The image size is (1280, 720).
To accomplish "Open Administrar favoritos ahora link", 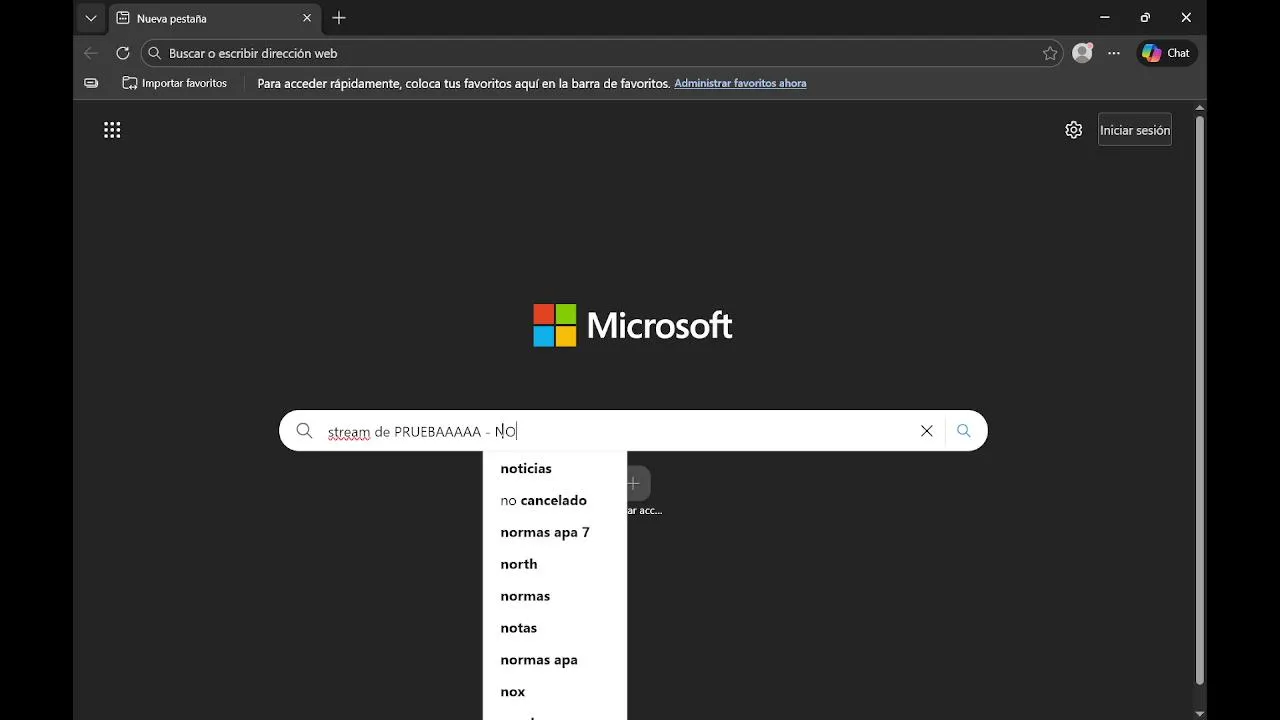I will coord(740,83).
